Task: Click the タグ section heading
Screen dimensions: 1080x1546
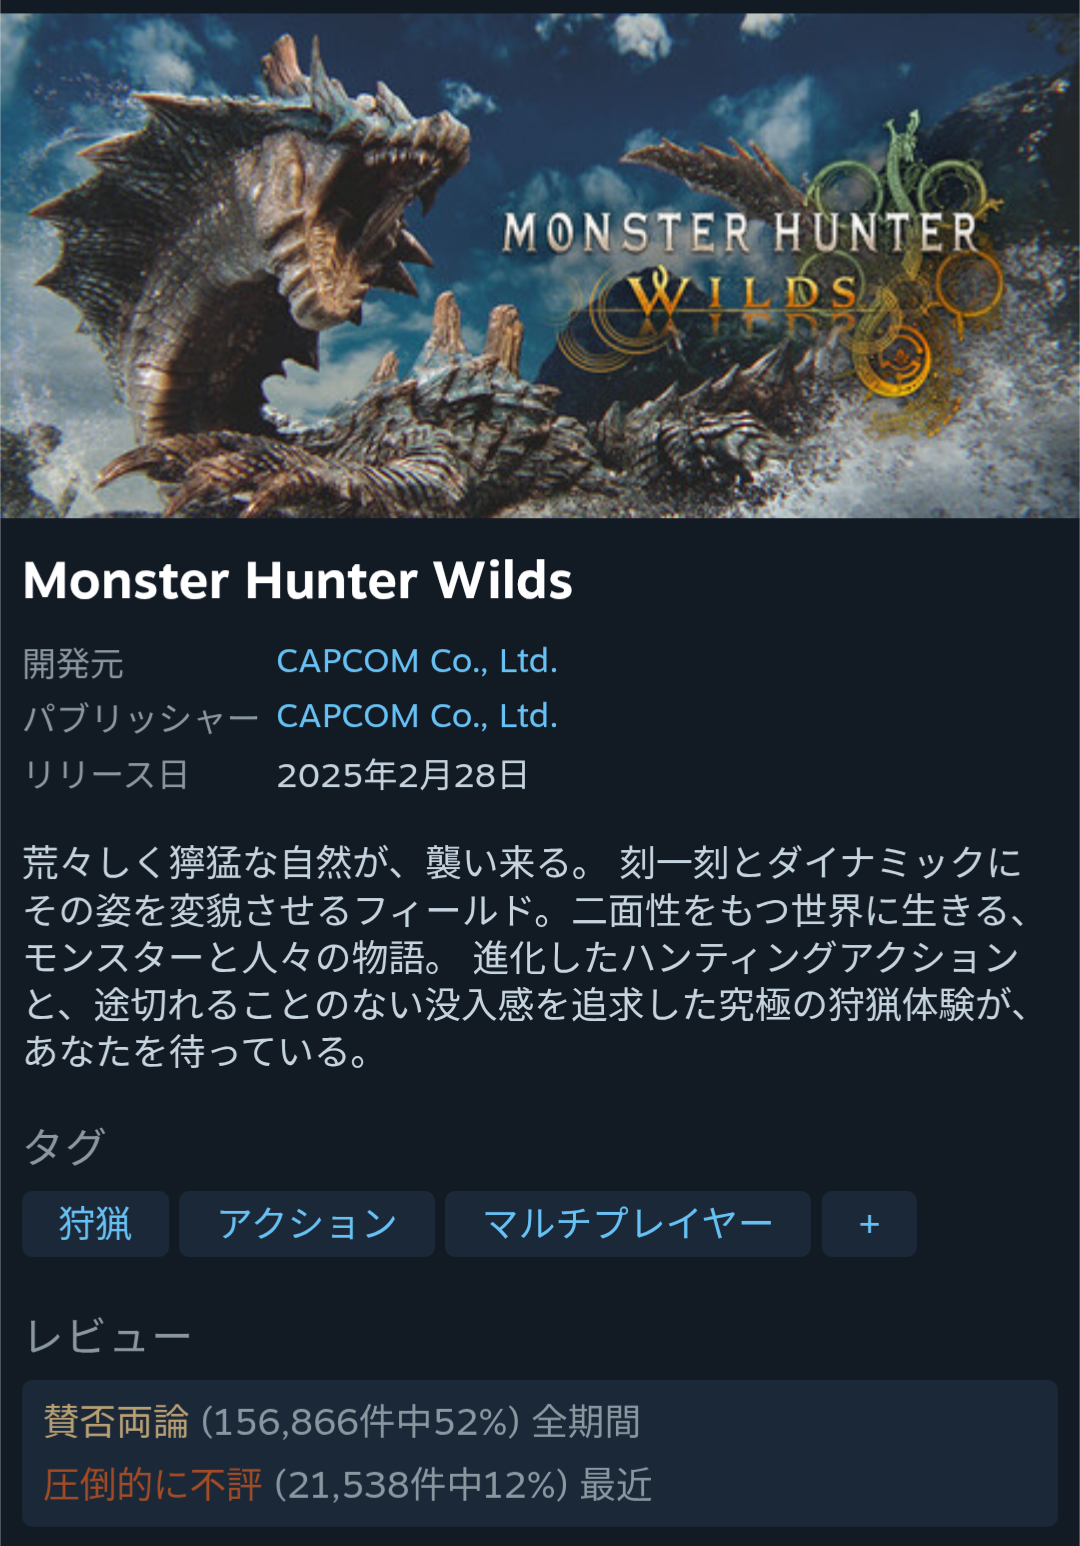Action: coord(64,1146)
